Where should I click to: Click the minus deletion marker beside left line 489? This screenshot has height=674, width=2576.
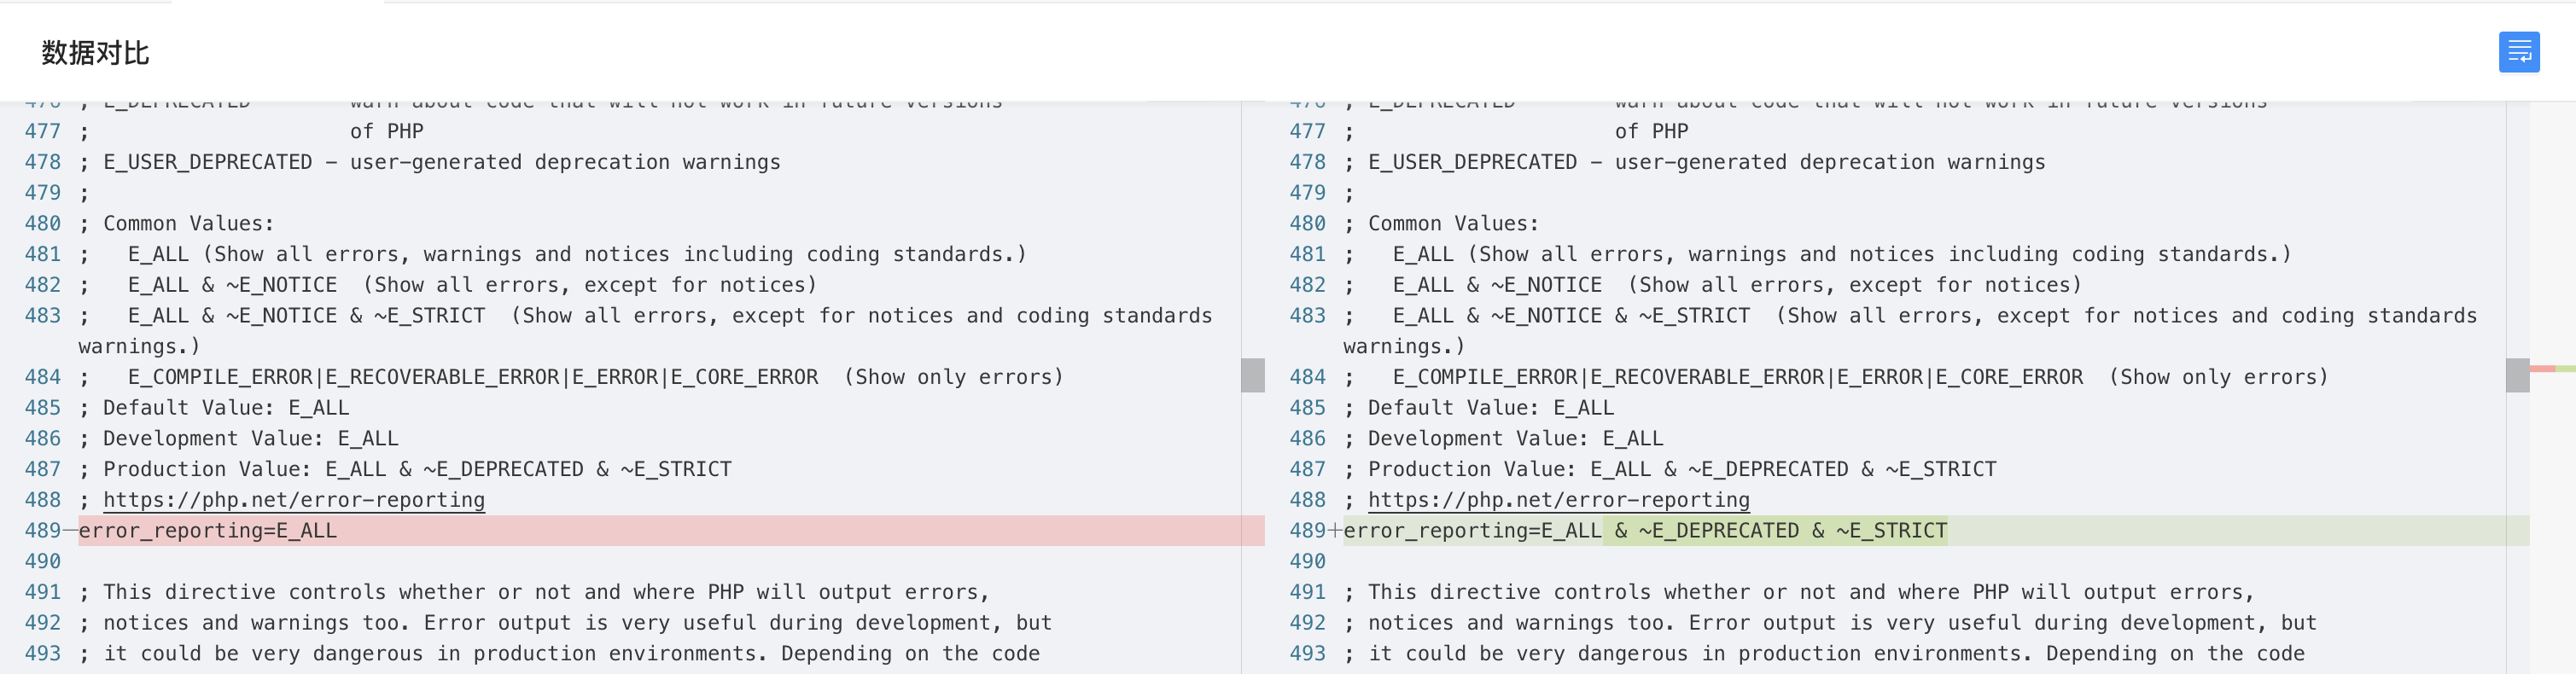click(70, 531)
